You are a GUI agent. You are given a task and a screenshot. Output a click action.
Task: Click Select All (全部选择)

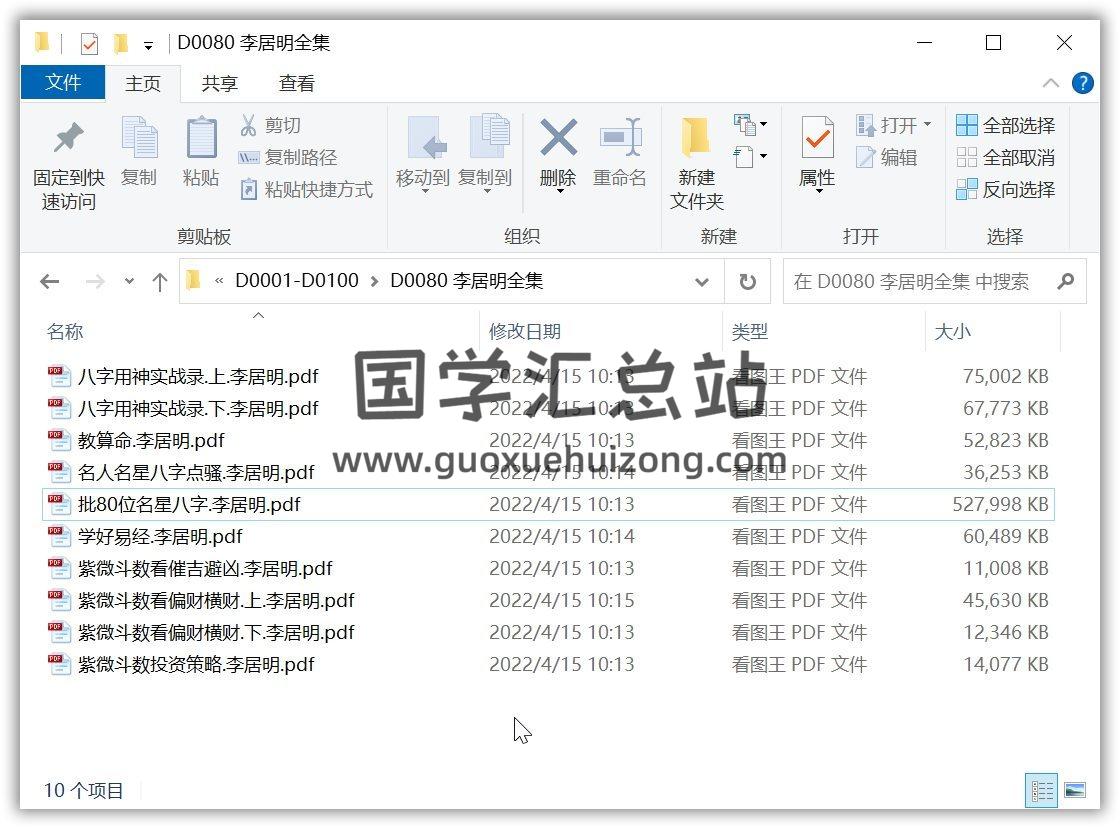[1006, 126]
